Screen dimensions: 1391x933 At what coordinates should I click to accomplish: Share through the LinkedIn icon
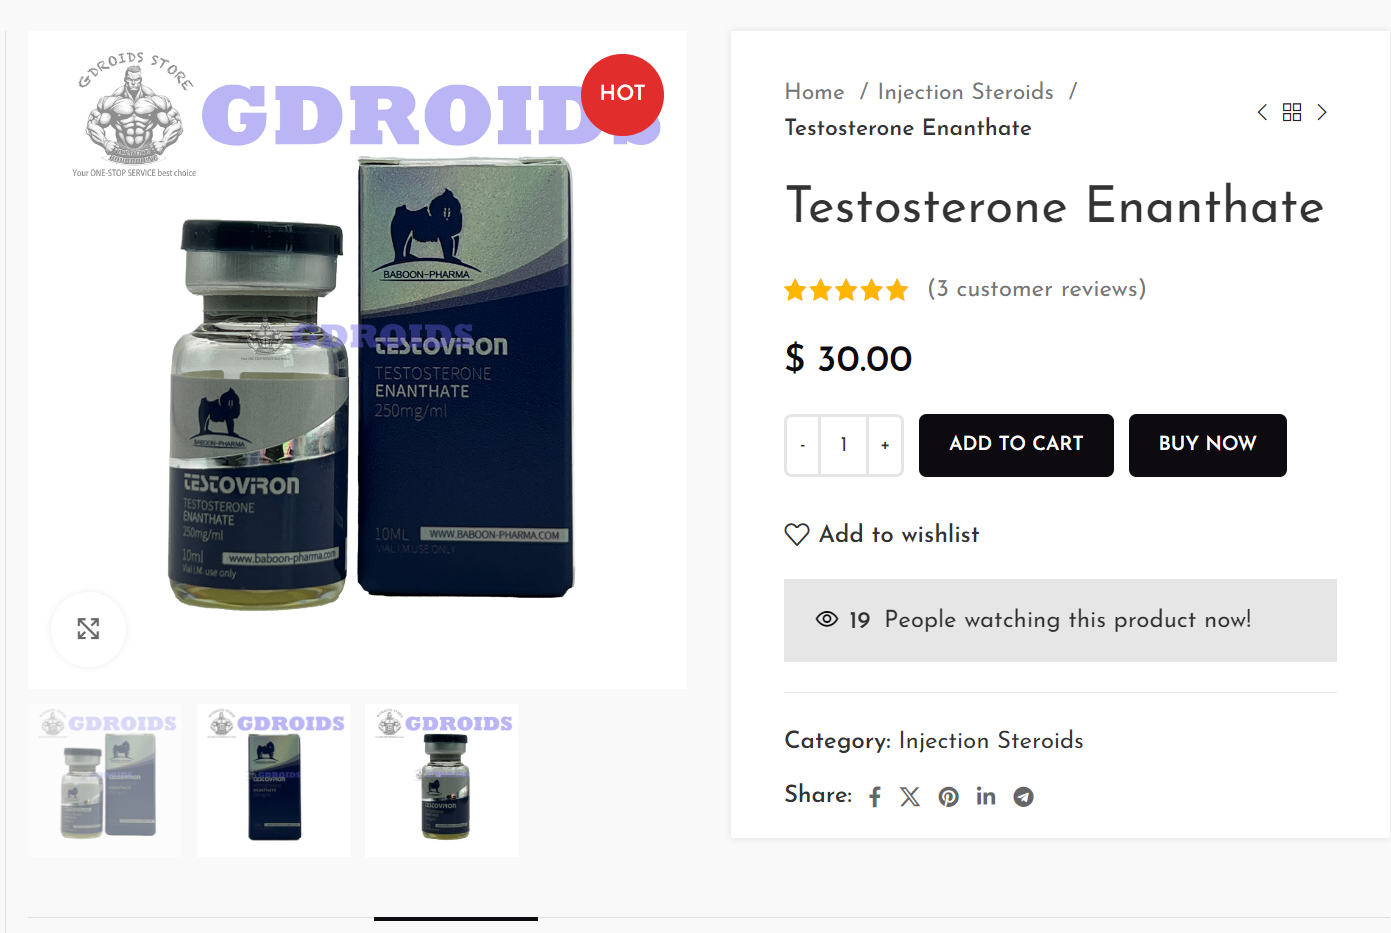point(986,796)
